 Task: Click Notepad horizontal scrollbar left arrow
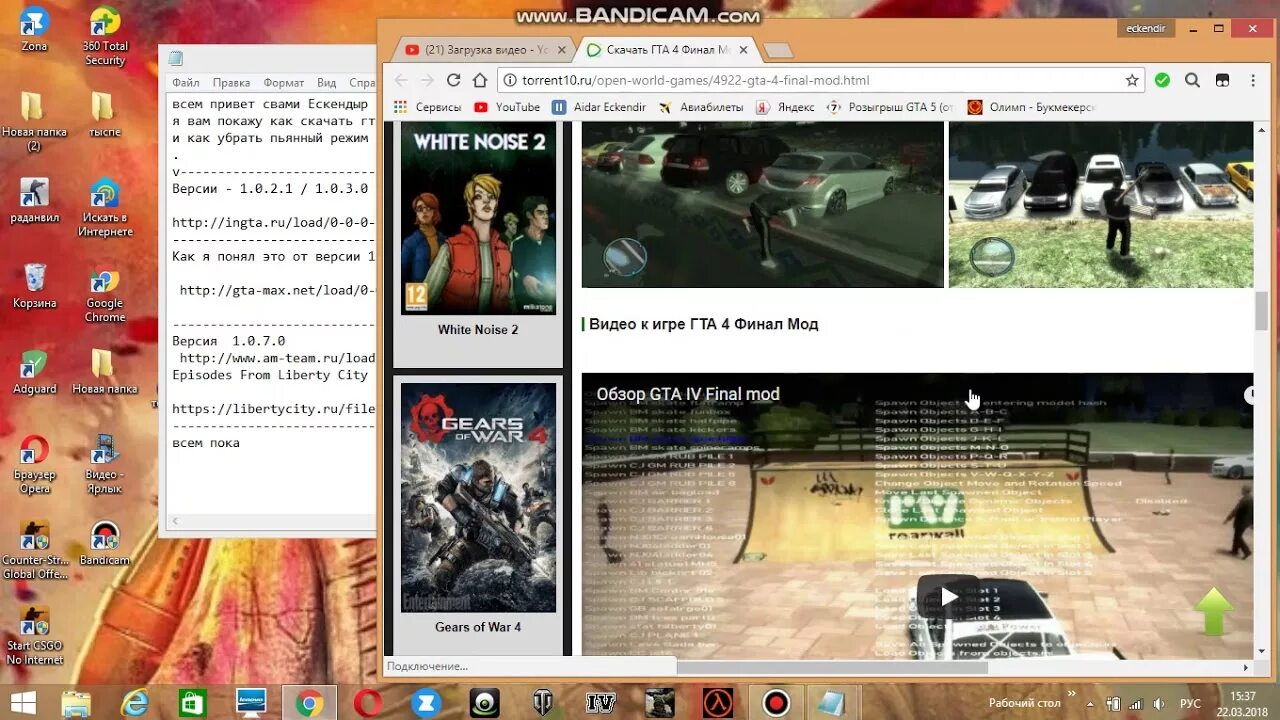pyautogui.click(x=177, y=521)
